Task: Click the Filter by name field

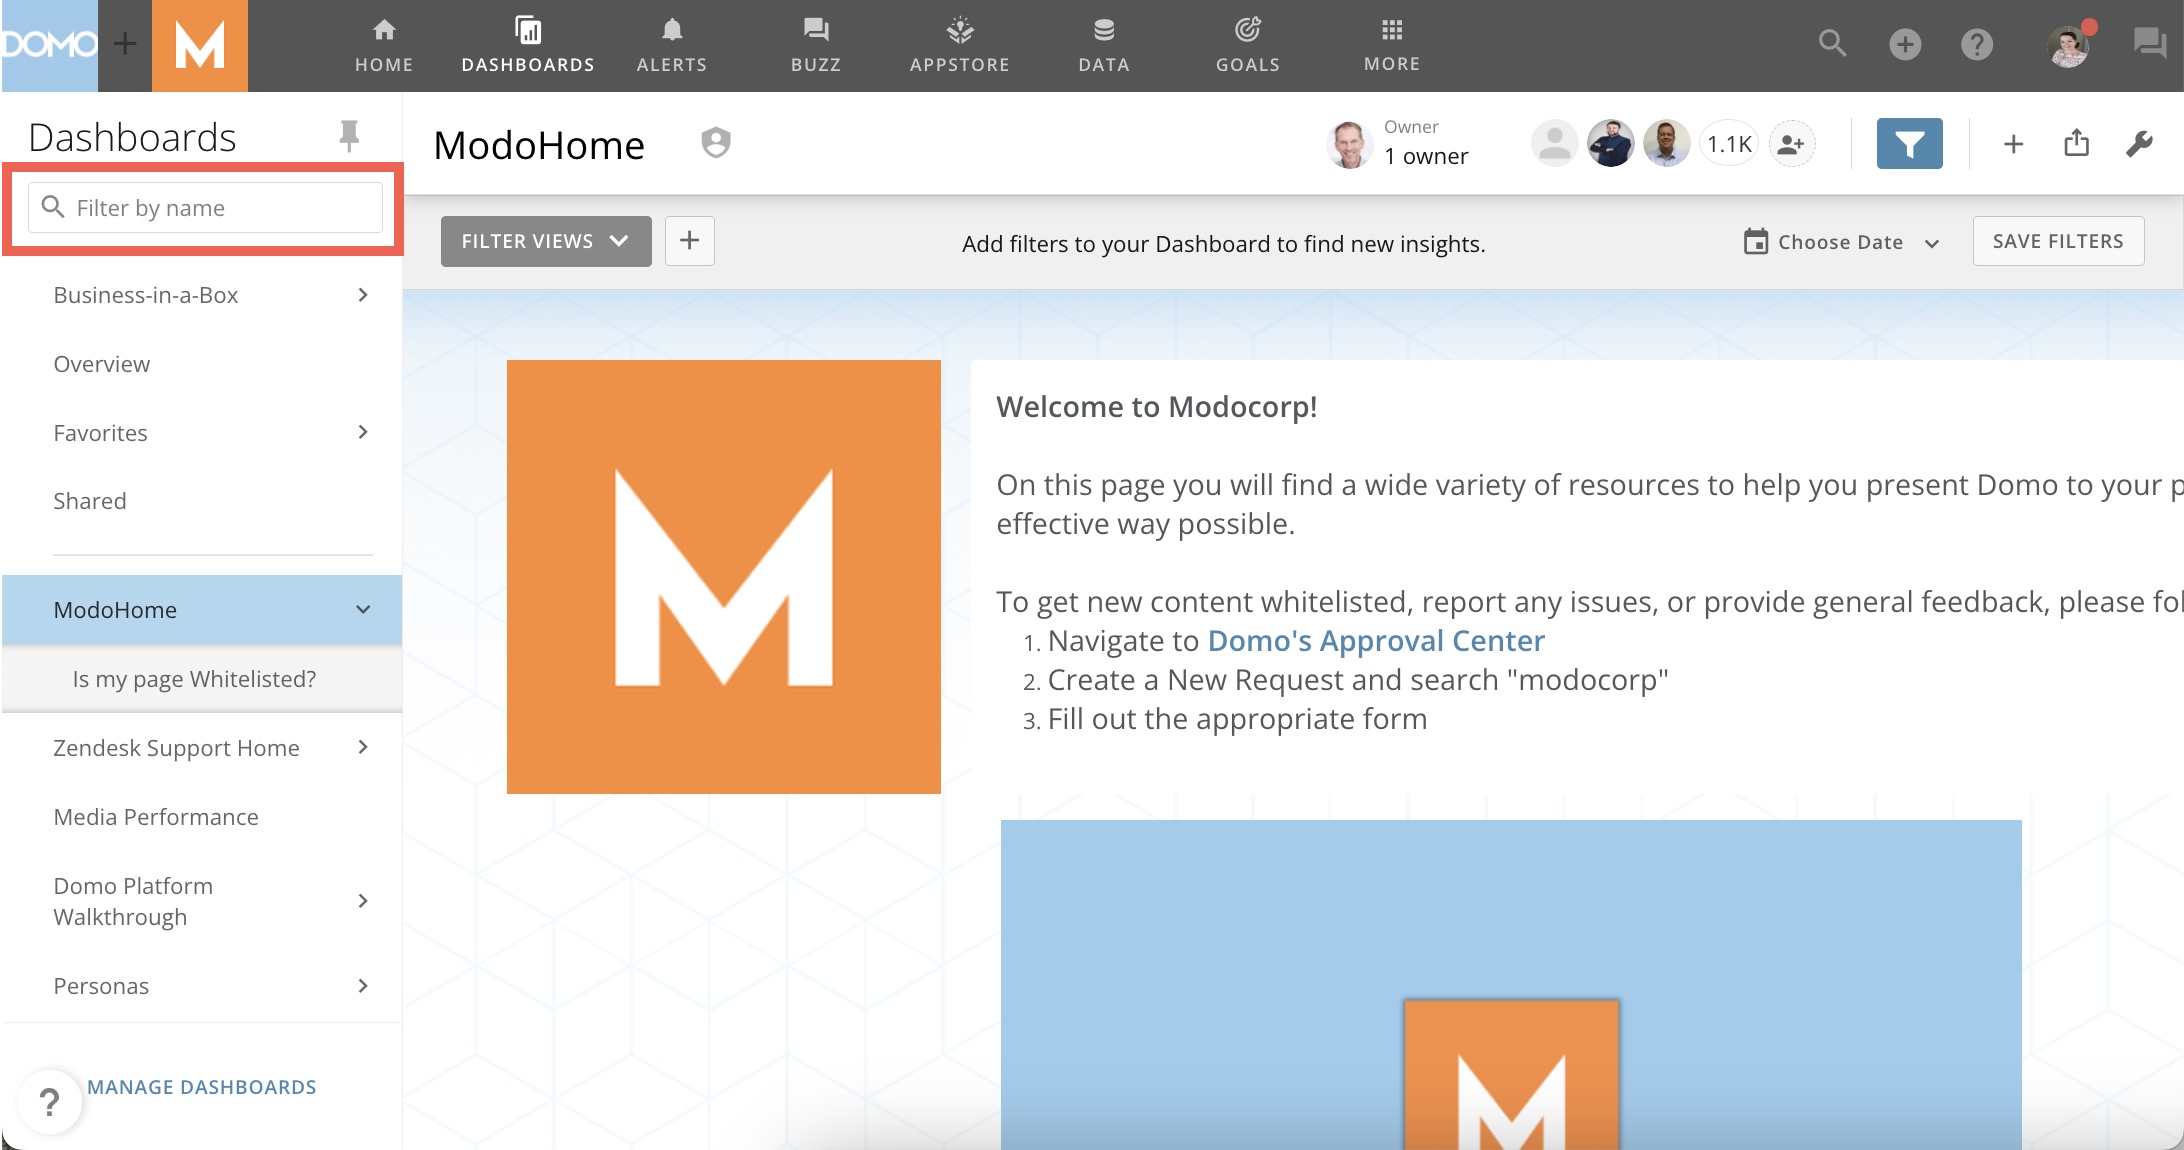Action: [205, 208]
